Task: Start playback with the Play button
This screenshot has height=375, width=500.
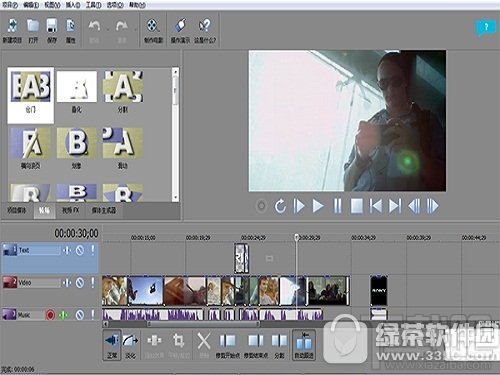Action: [x=318, y=206]
